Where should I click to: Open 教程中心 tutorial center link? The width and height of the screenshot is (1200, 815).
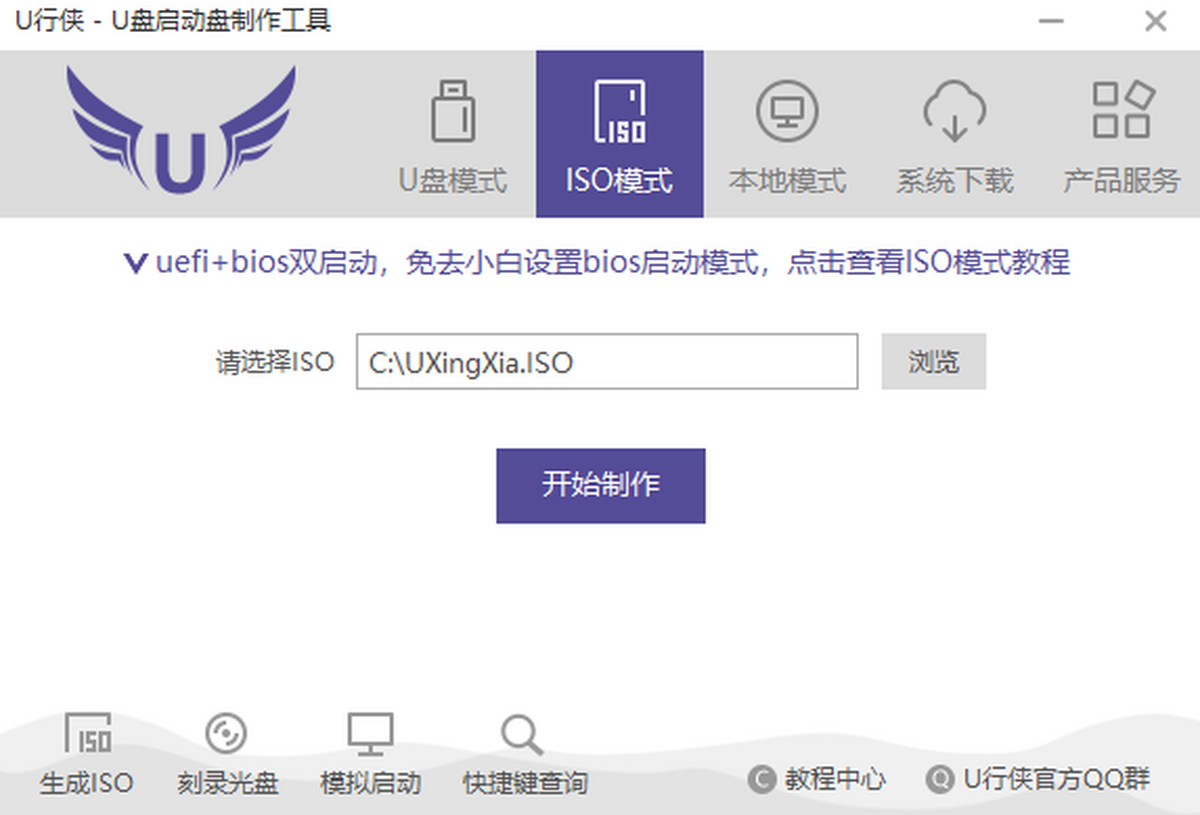pos(819,779)
